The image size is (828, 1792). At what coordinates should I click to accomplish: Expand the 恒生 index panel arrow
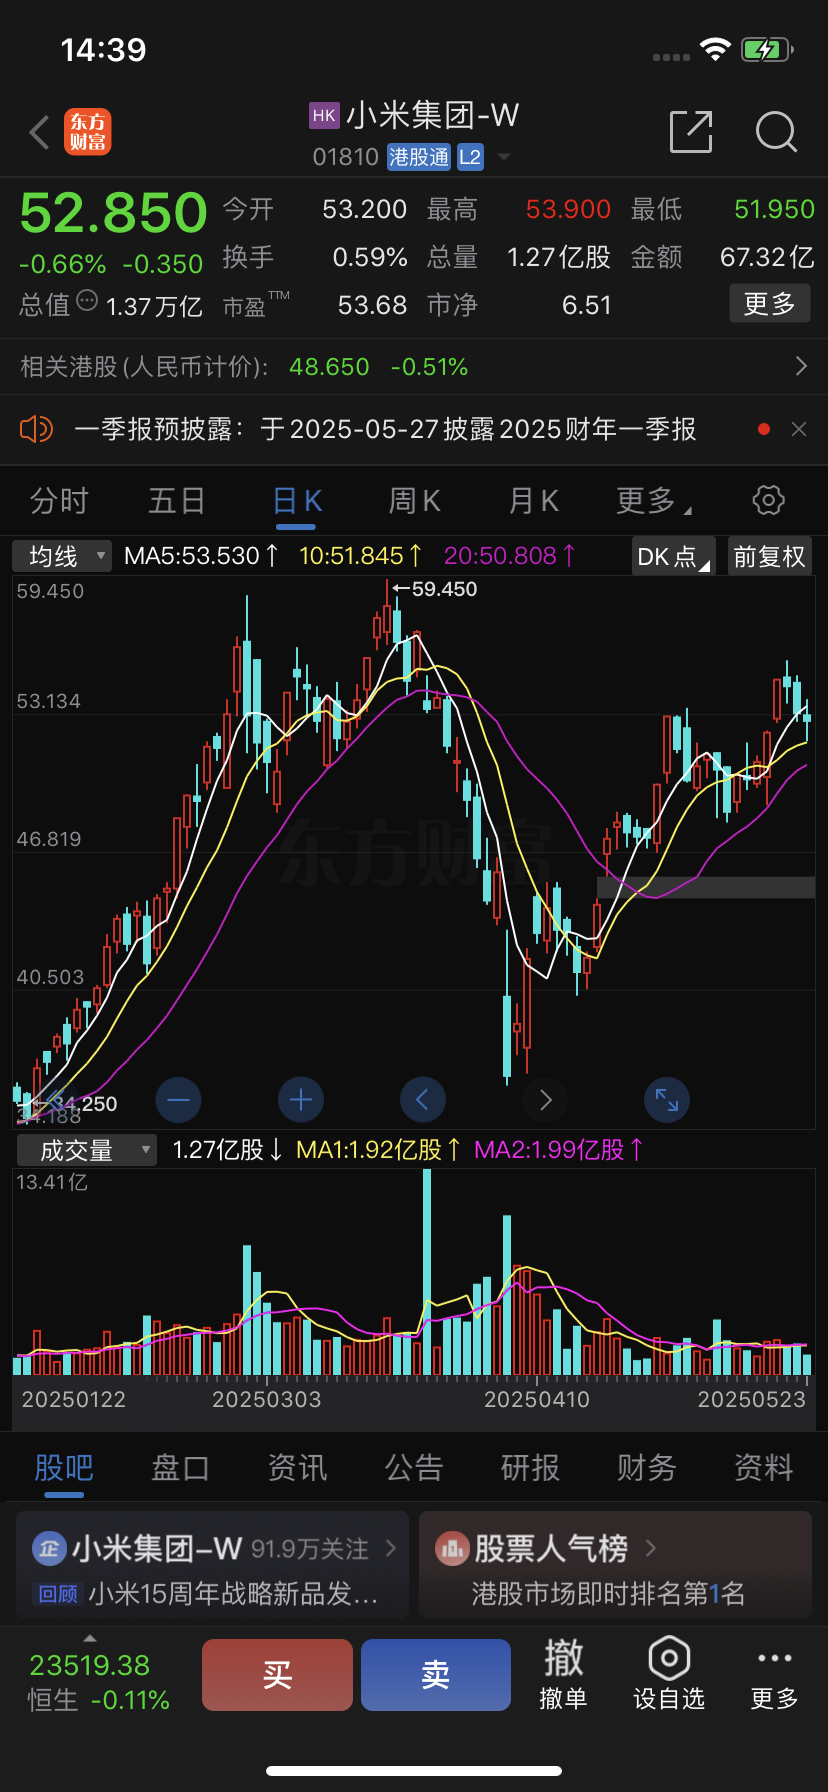pyautogui.click(x=90, y=1638)
